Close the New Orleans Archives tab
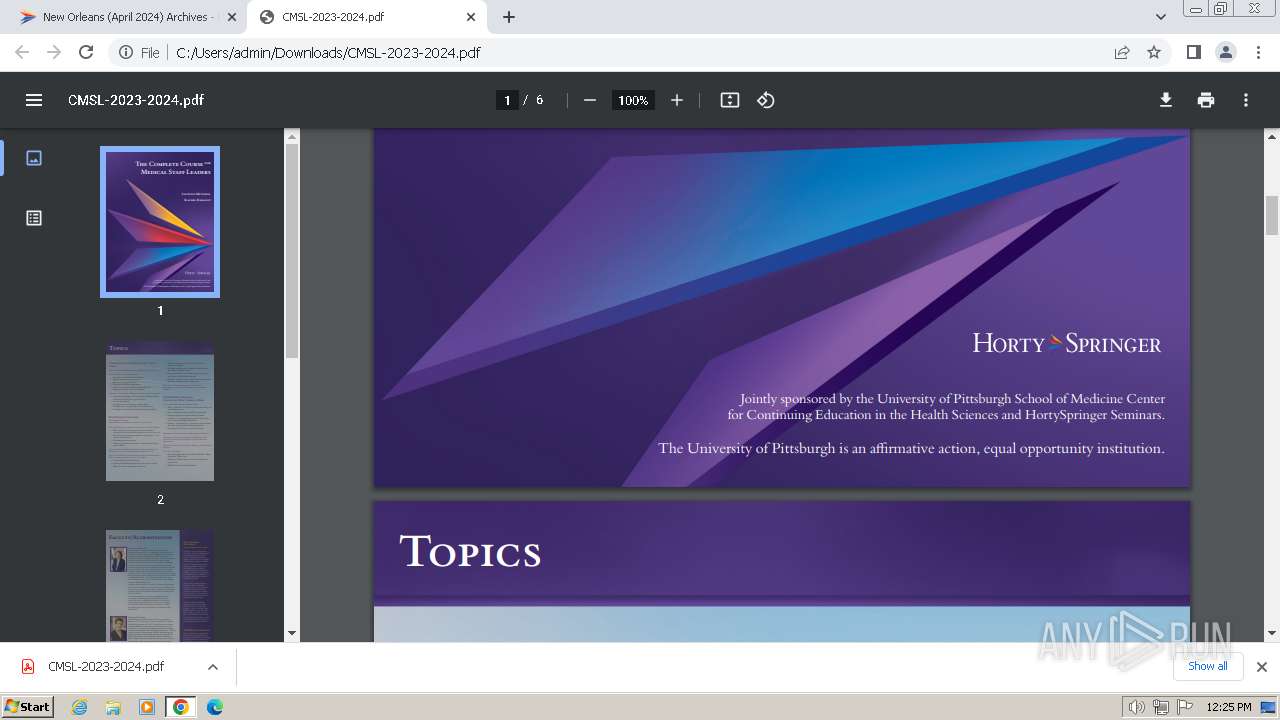The image size is (1280, 720). [232, 17]
